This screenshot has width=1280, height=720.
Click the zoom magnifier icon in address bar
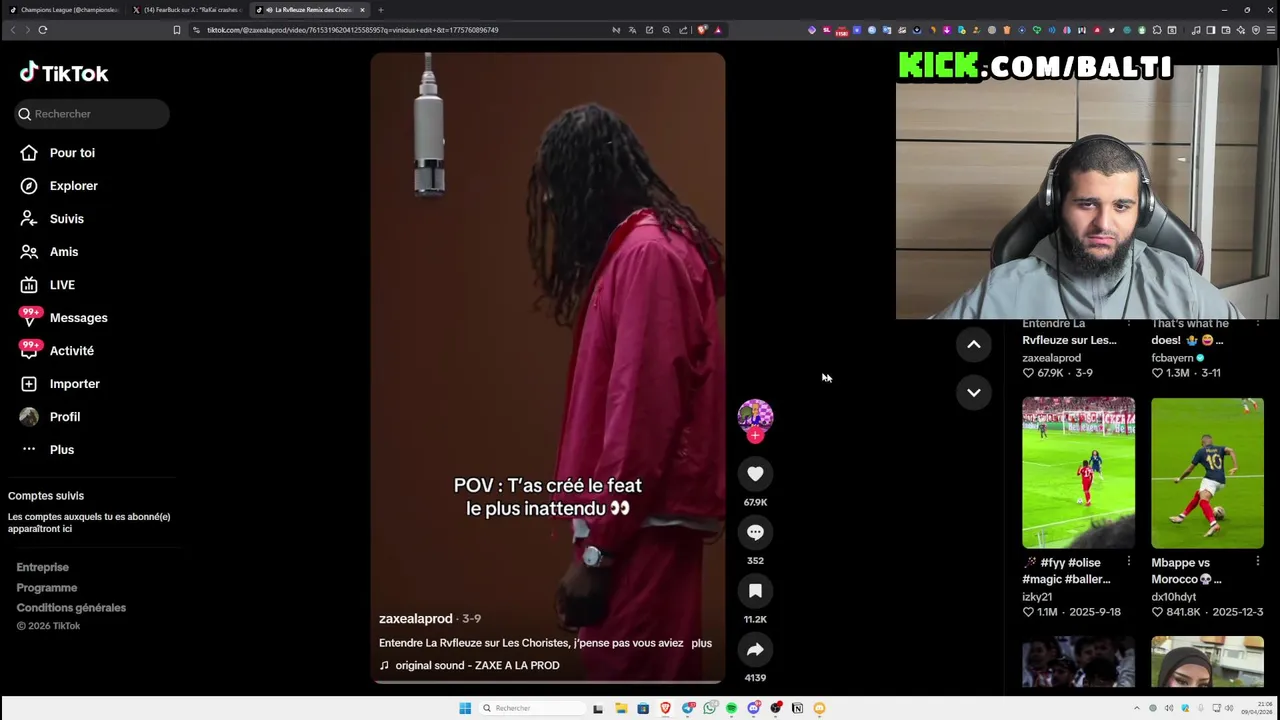[666, 30]
